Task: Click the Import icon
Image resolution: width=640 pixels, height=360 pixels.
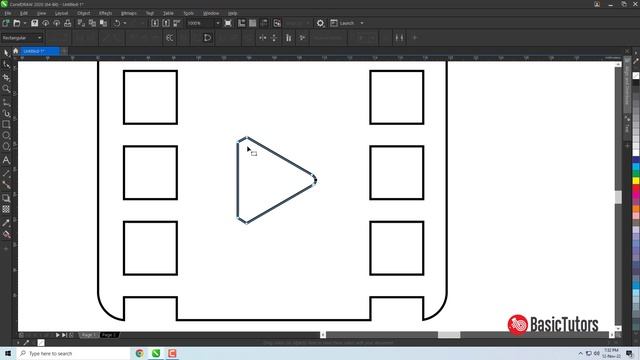Action: point(155,23)
